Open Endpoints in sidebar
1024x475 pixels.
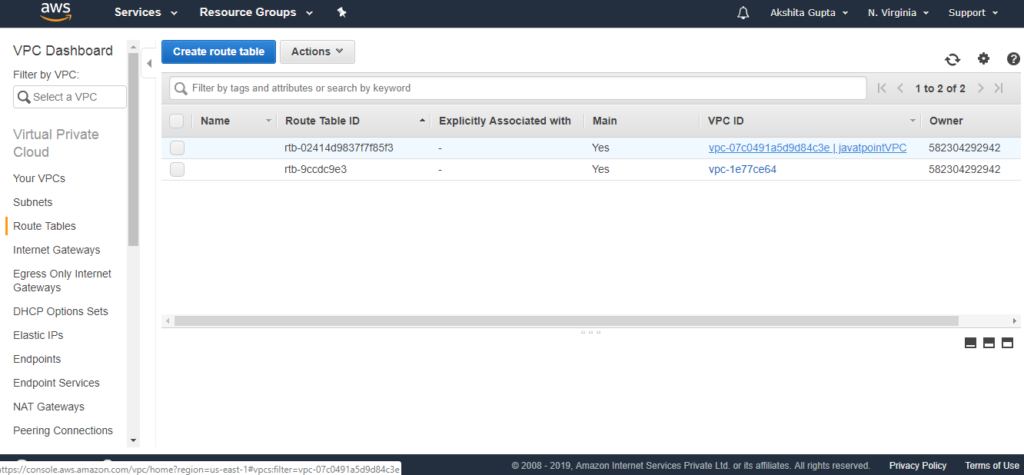click(x=37, y=359)
